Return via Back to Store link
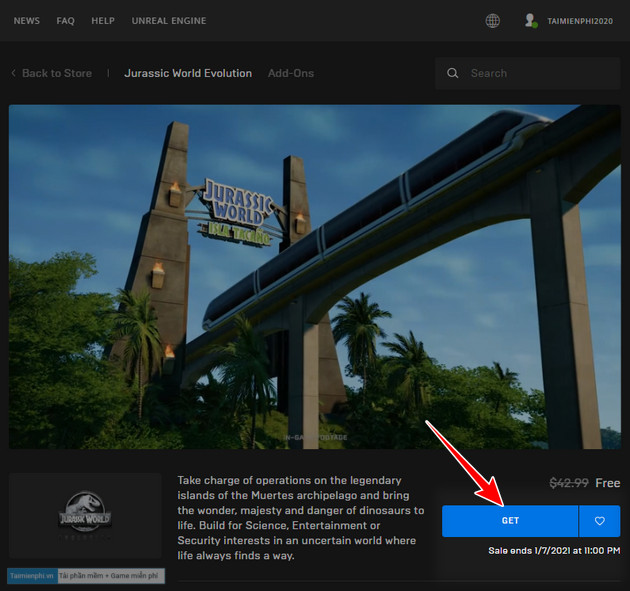This screenshot has width=630, height=591. pyautogui.click(x=57, y=73)
